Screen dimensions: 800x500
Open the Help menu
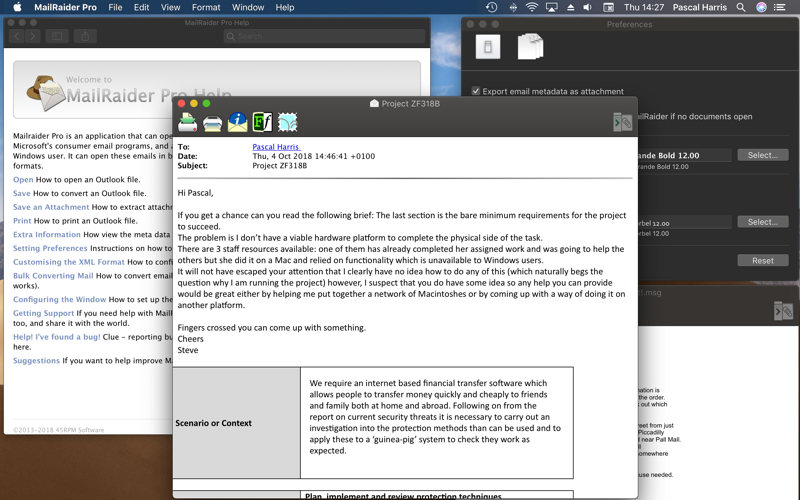[285, 7]
